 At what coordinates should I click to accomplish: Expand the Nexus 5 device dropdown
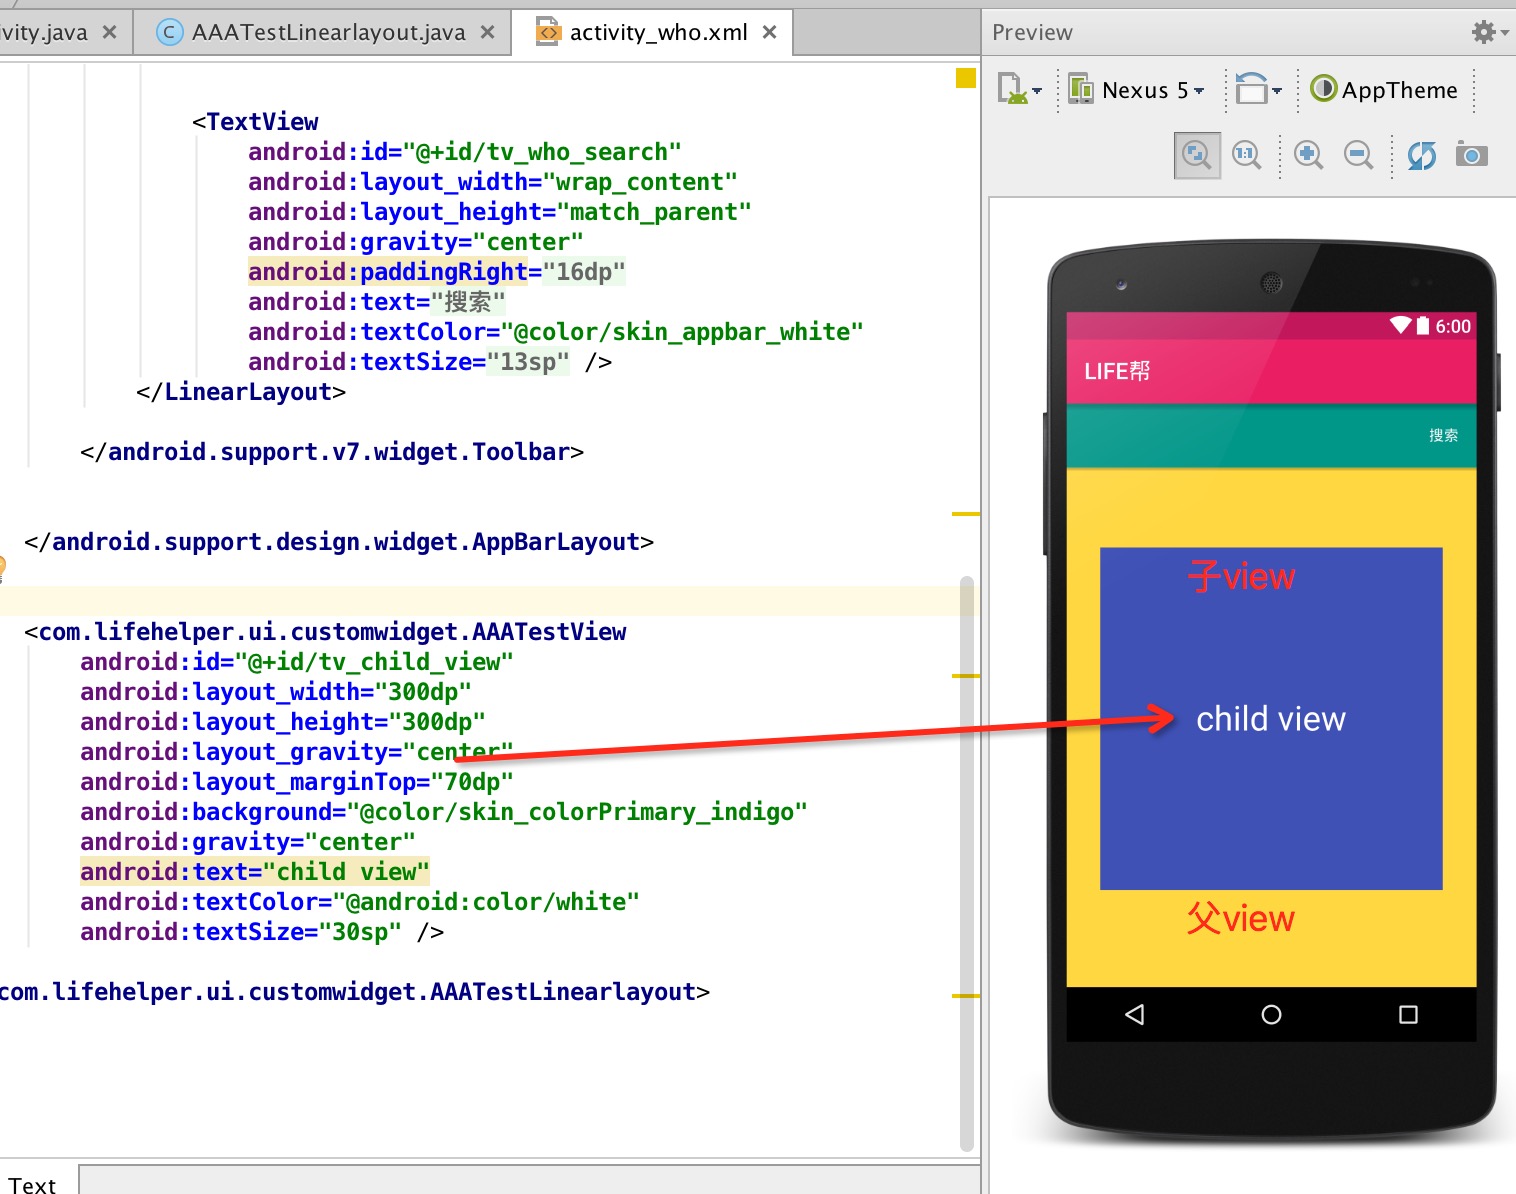tap(1137, 90)
